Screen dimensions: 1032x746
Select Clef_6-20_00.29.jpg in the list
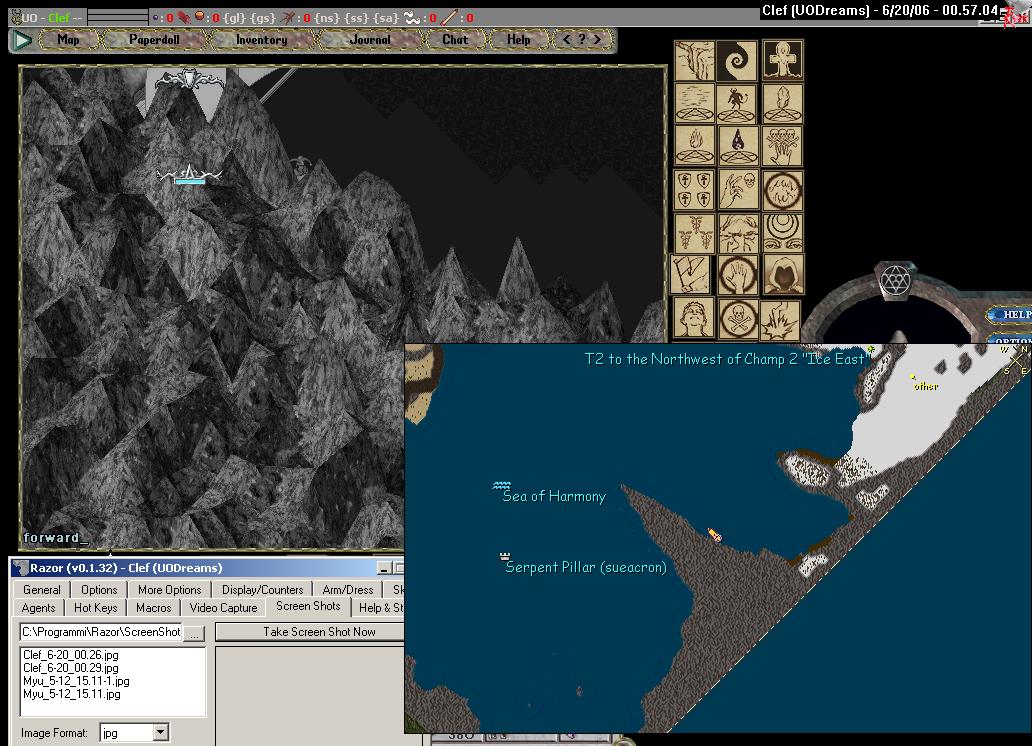coord(71,668)
